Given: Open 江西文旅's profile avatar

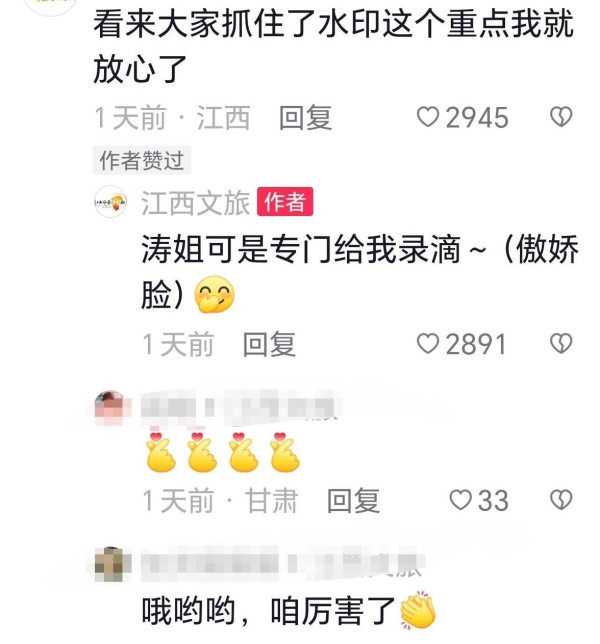Looking at the screenshot, I should (x=110, y=202).
